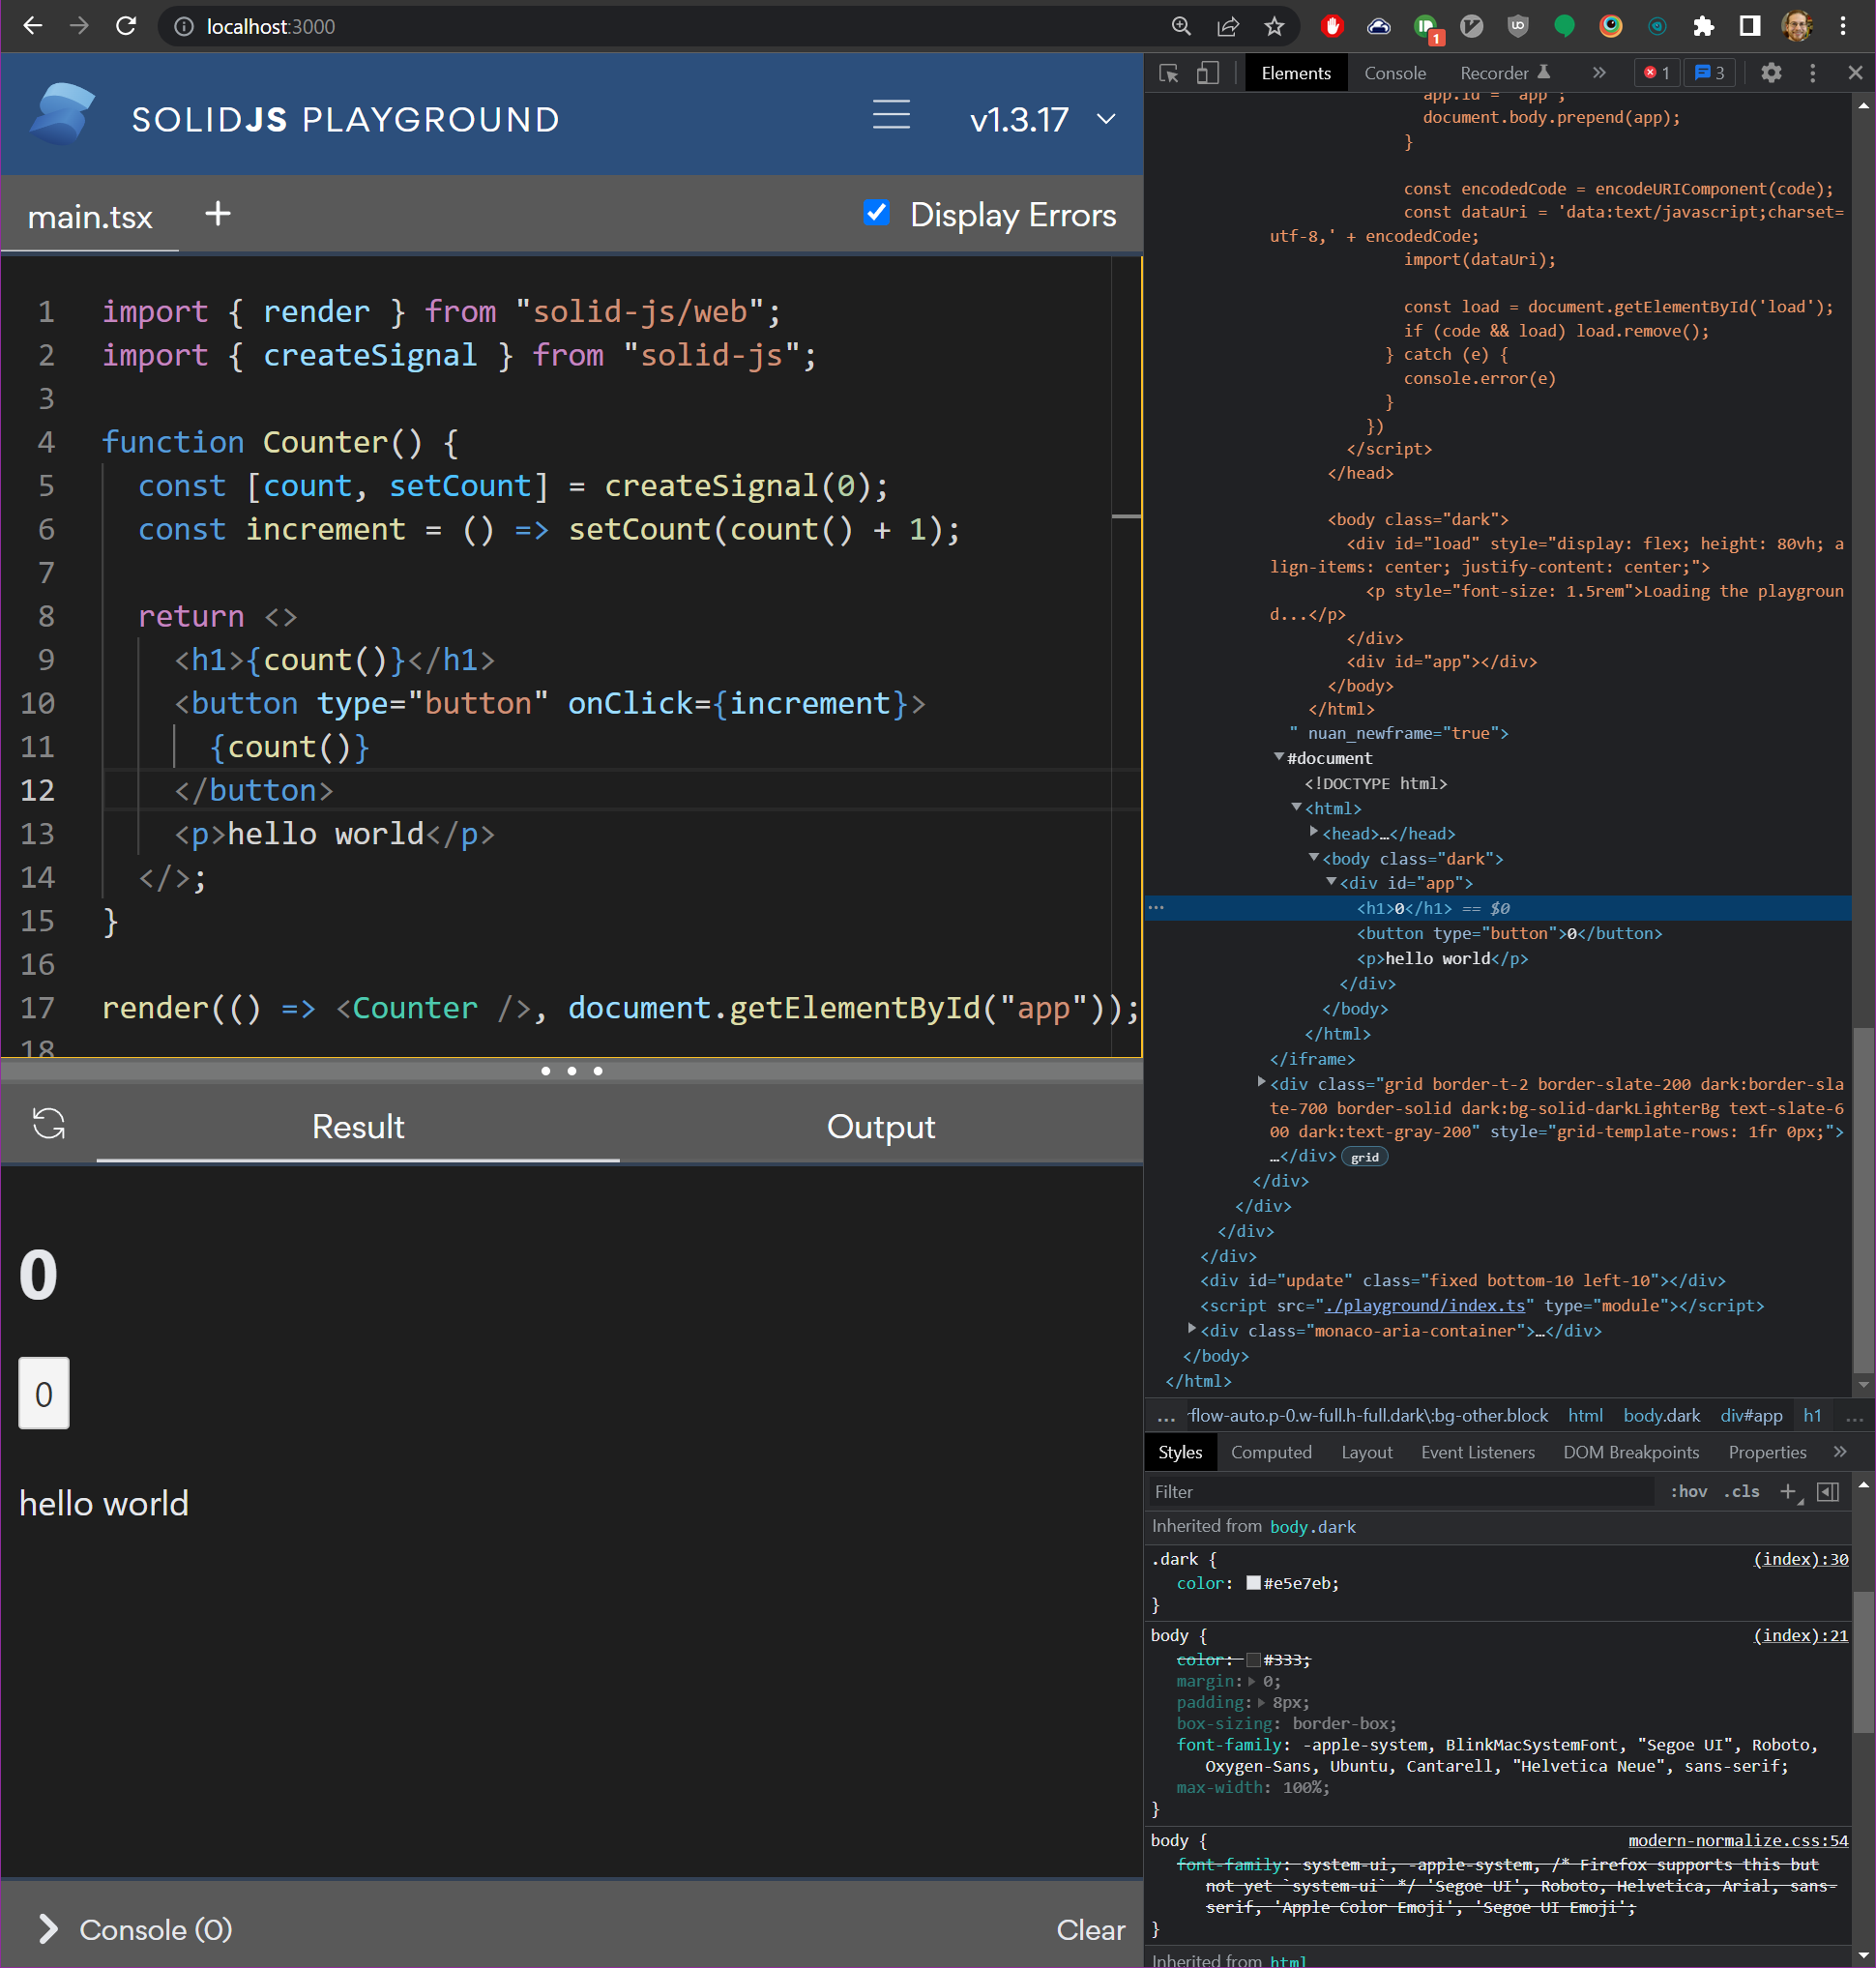Select the inspect element picker tool
The width and height of the screenshot is (1876, 1968).
1168,73
